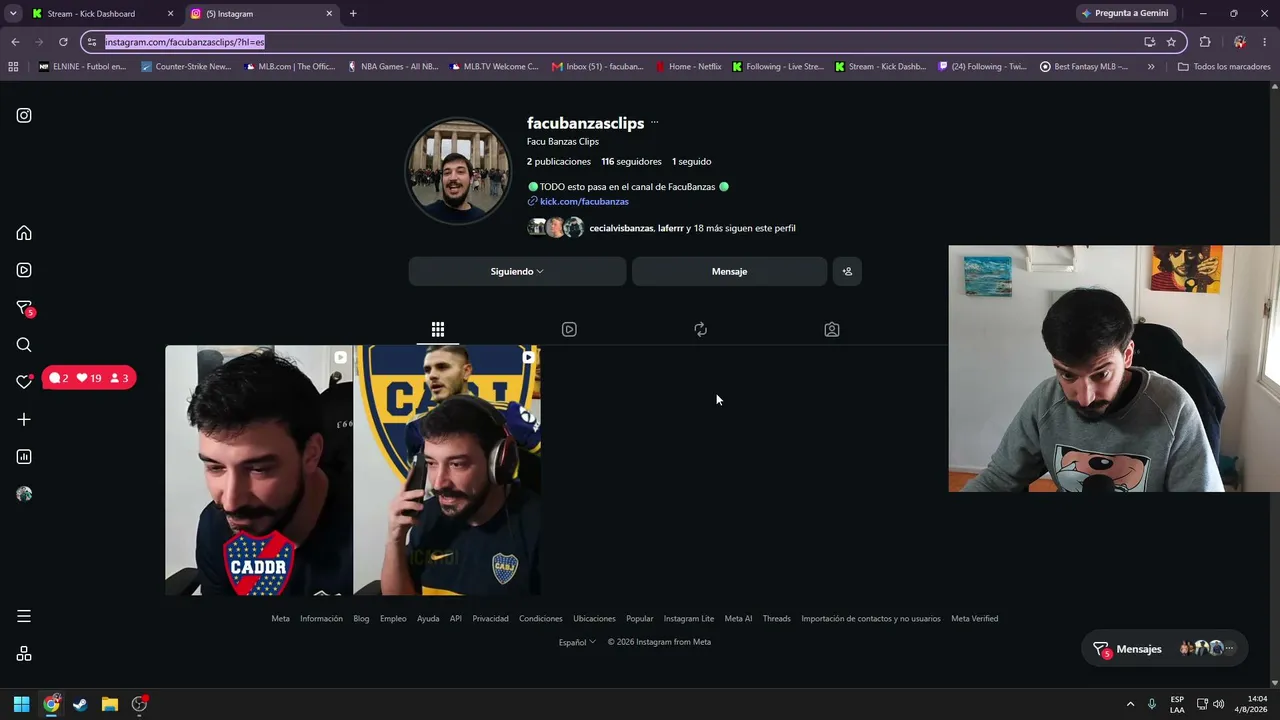Screen dimensions: 1280x720
Task: Switch to the reposts tab on profile
Action: click(700, 329)
